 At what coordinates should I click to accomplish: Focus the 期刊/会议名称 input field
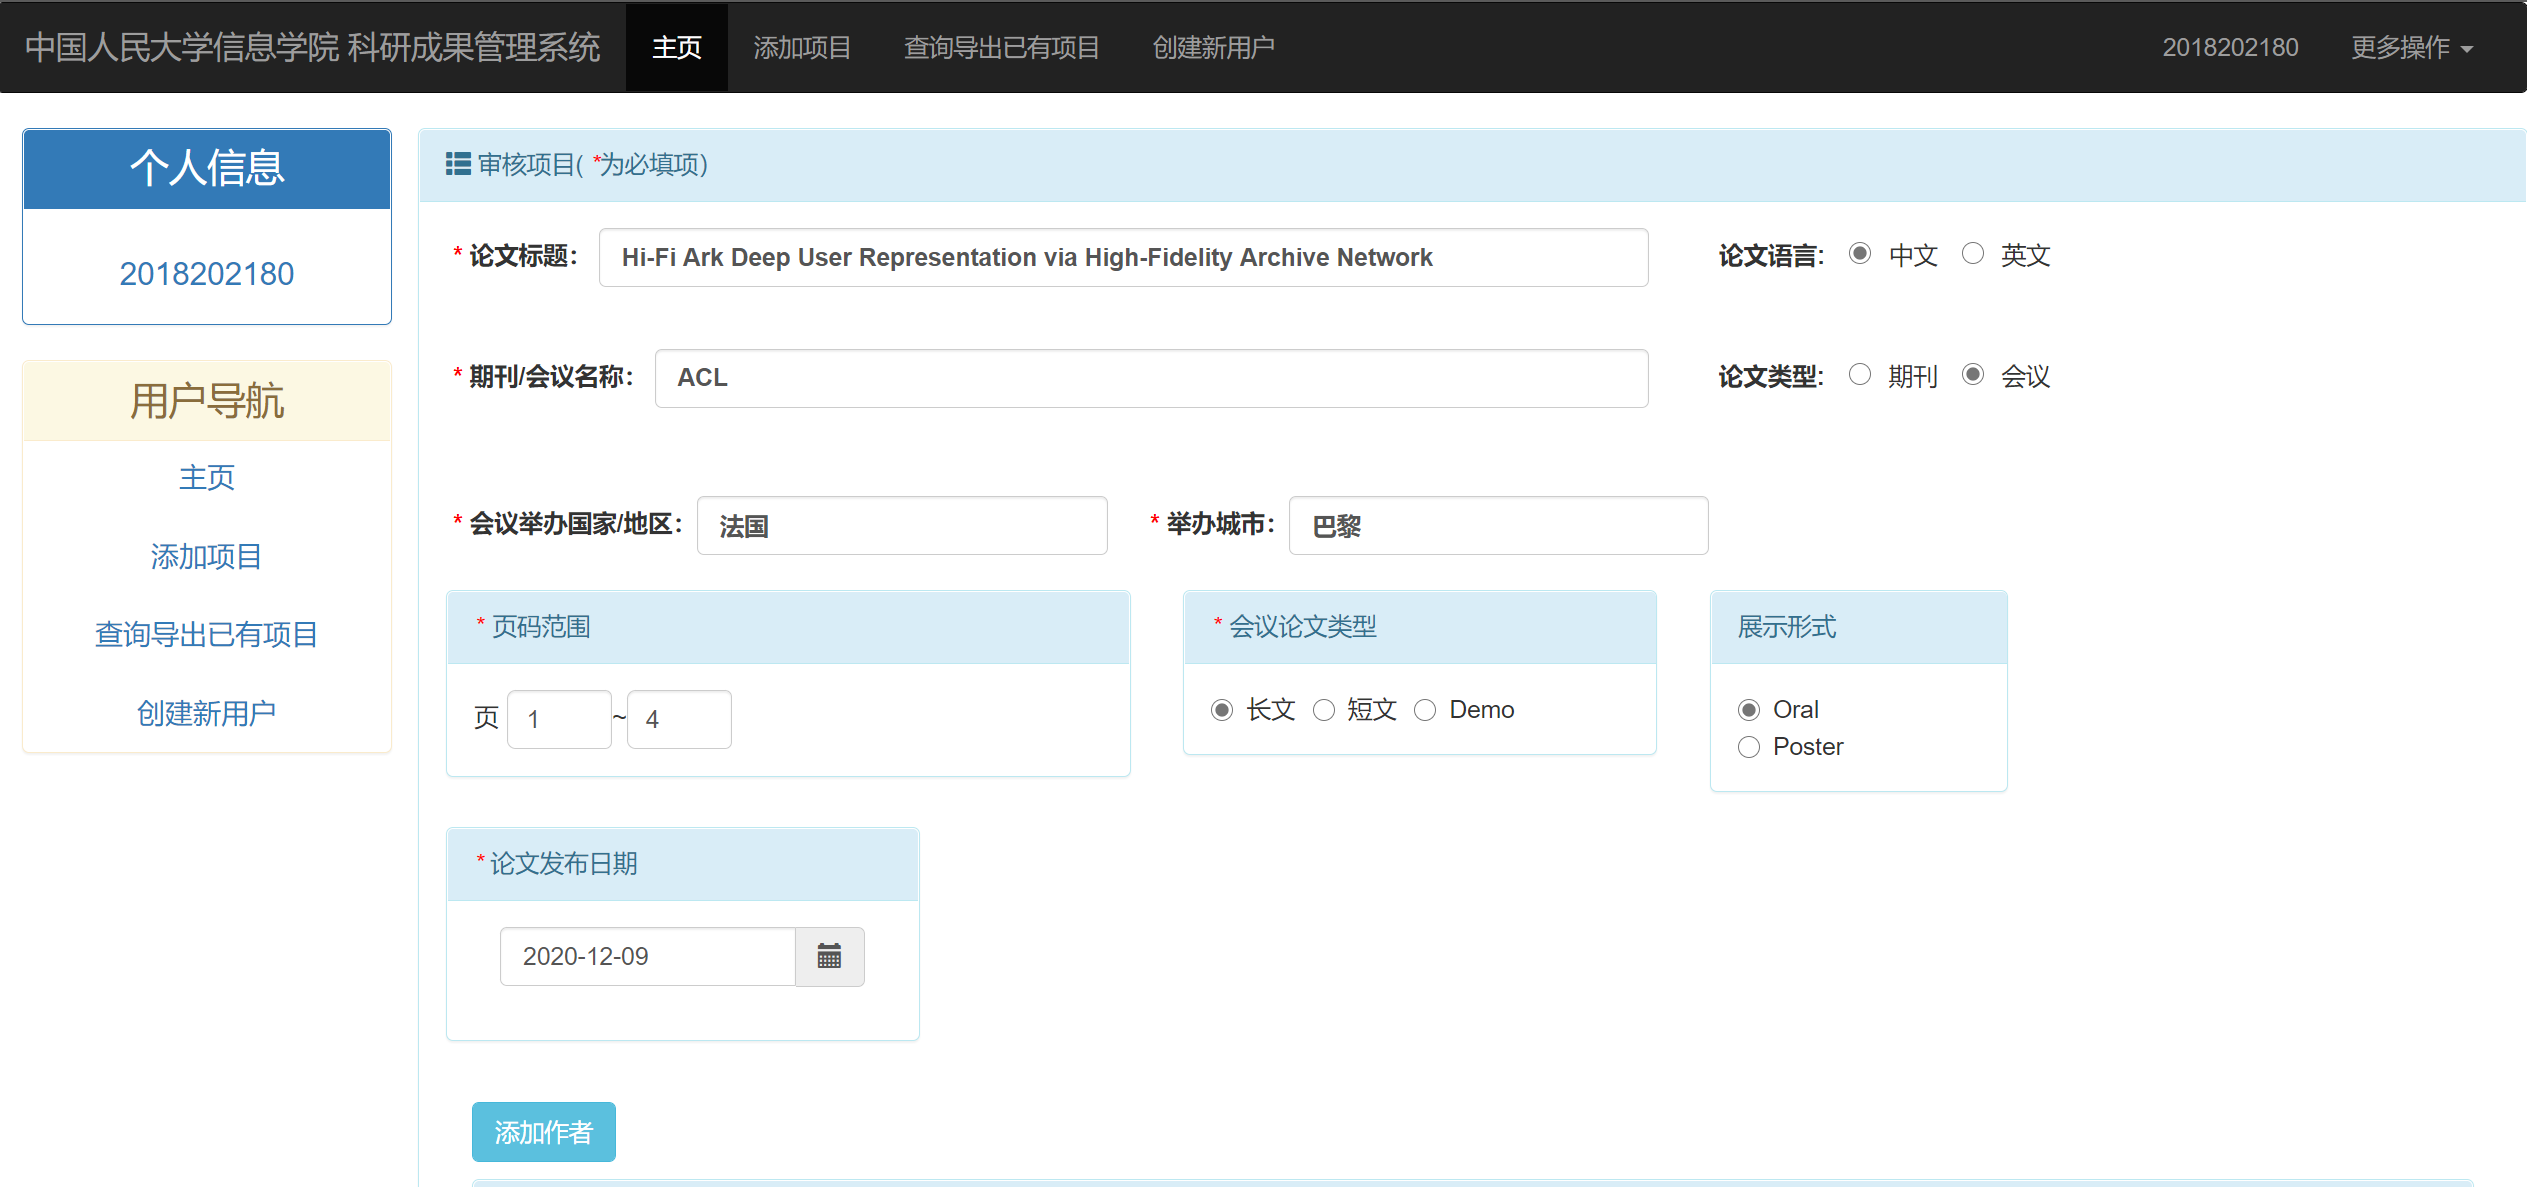pyautogui.click(x=1150, y=378)
